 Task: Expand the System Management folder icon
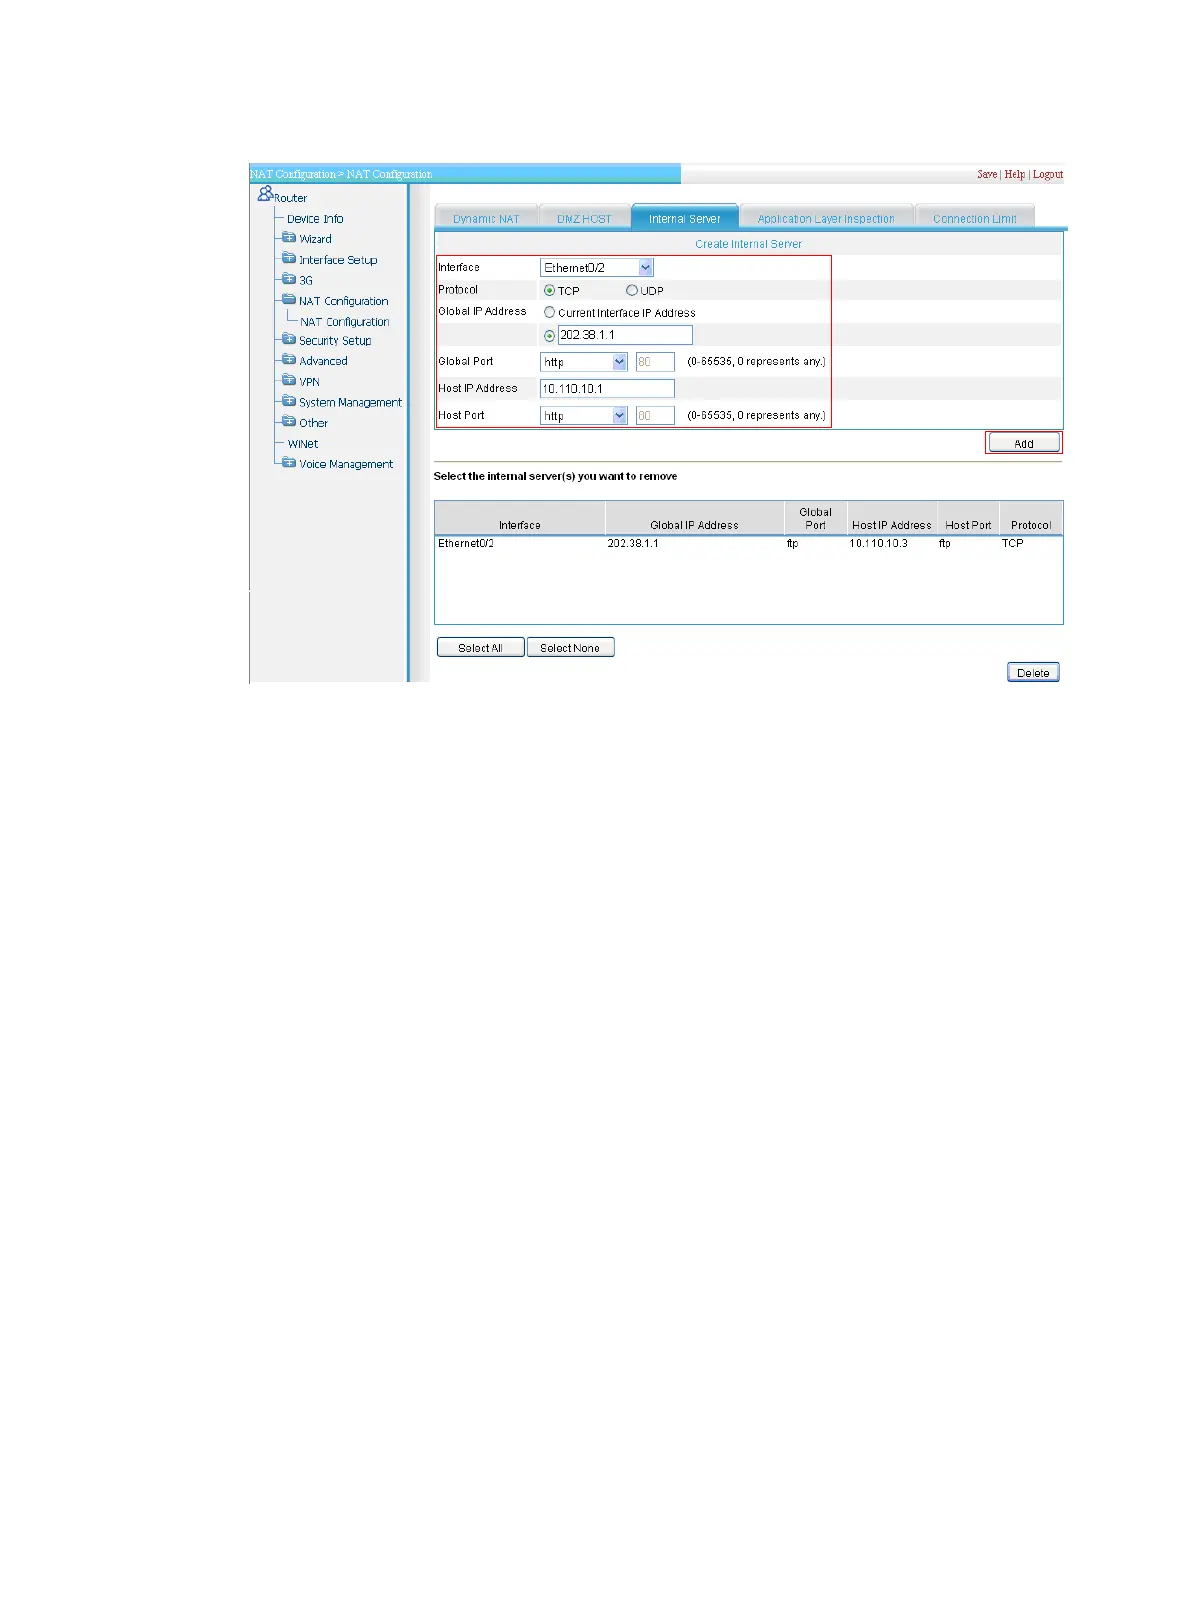click(288, 401)
